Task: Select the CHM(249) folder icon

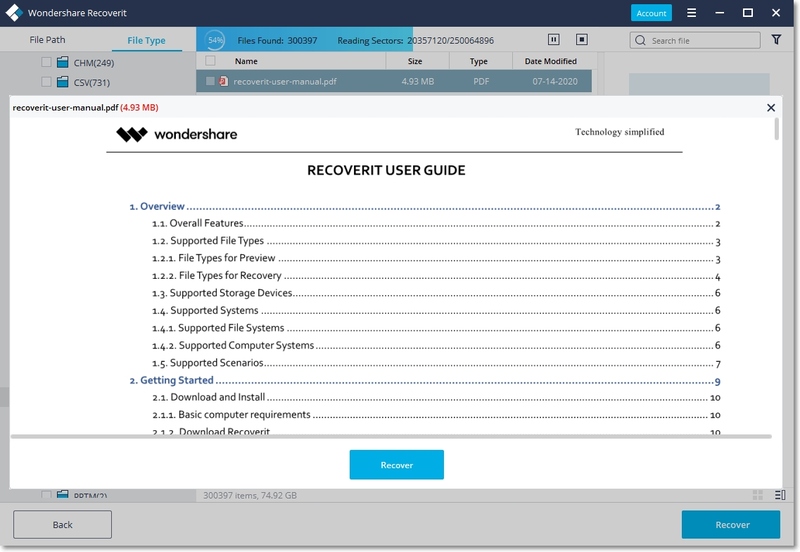Action: click(x=63, y=62)
